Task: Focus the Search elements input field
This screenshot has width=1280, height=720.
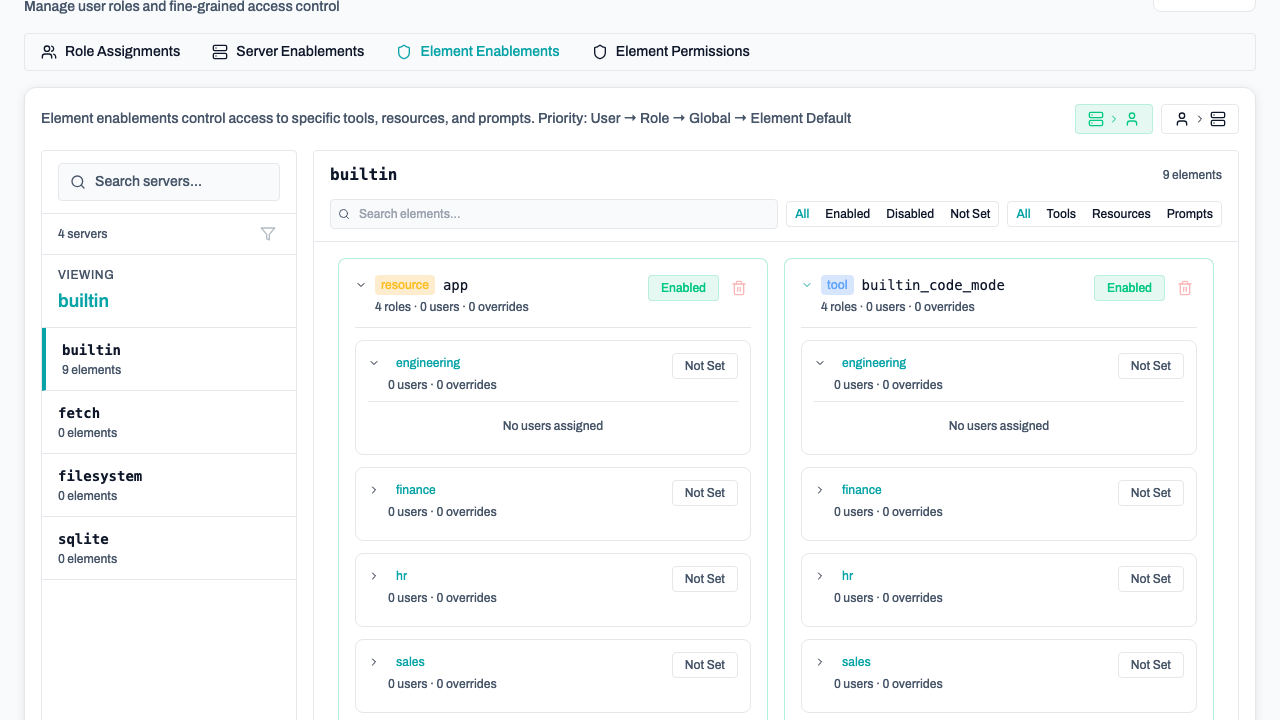Action: (560, 214)
